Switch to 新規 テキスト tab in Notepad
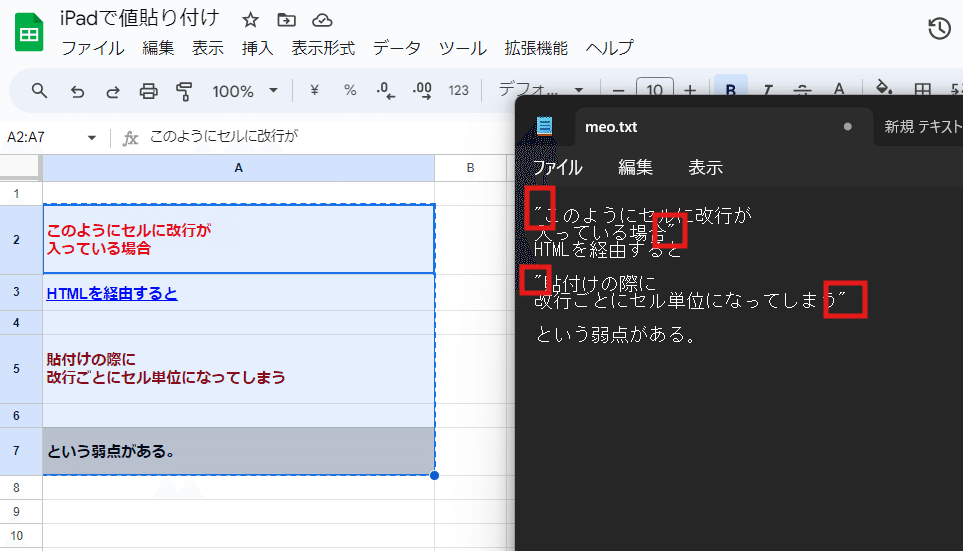Image resolution: width=963 pixels, height=551 pixels. [x=921, y=127]
